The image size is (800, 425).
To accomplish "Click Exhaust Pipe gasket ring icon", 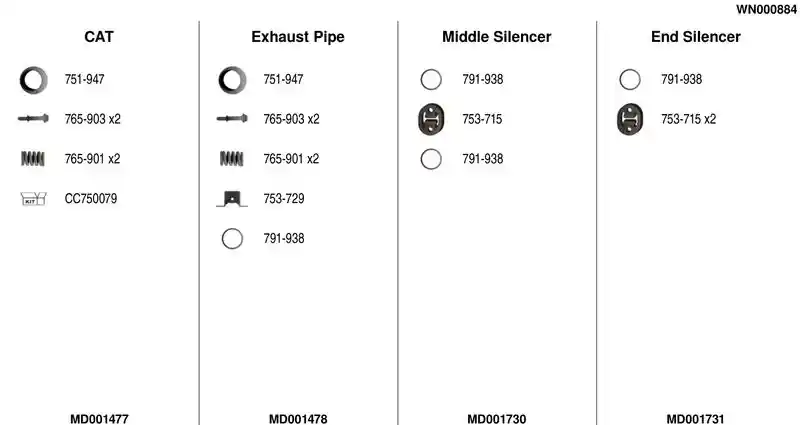I will [232, 80].
